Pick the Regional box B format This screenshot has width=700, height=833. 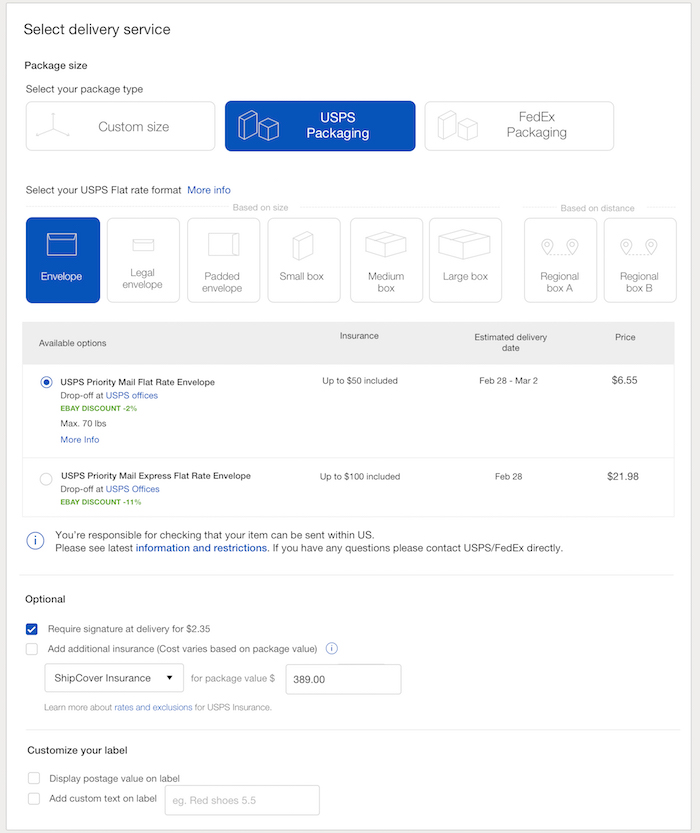coord(640,260)
